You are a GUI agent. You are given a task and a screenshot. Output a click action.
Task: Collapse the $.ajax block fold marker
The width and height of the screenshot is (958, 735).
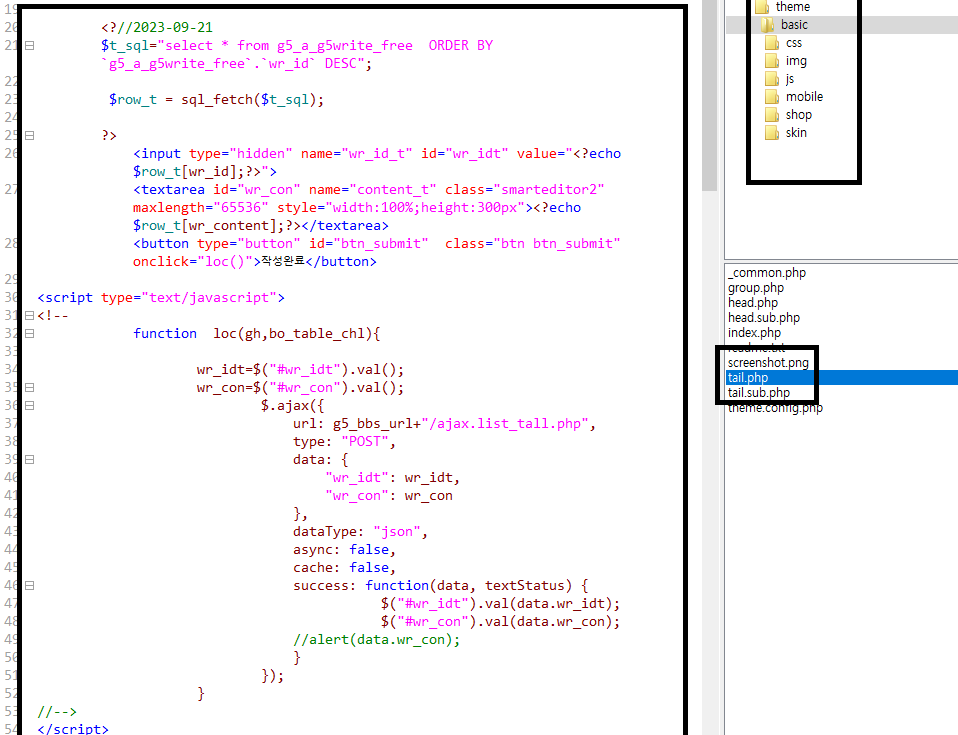pos(28,406)
